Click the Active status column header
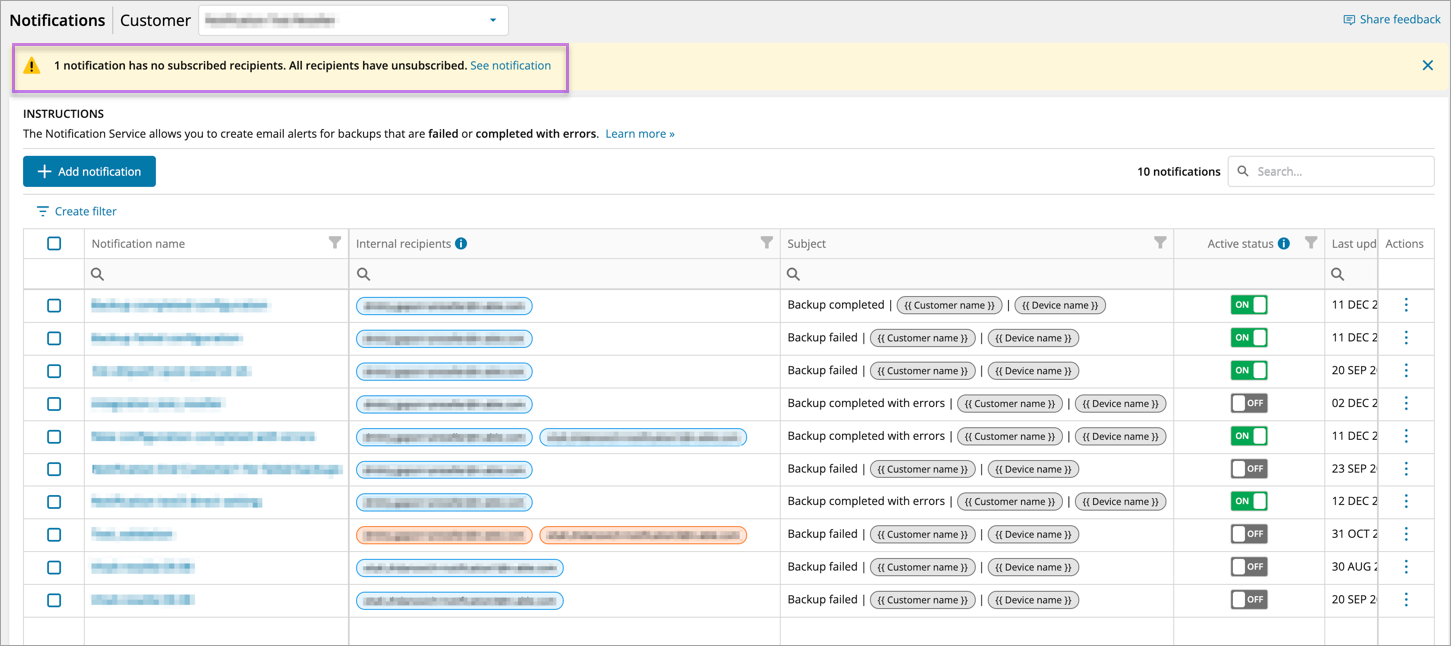Screen dimensions: 1451x646 [1240, 244]
